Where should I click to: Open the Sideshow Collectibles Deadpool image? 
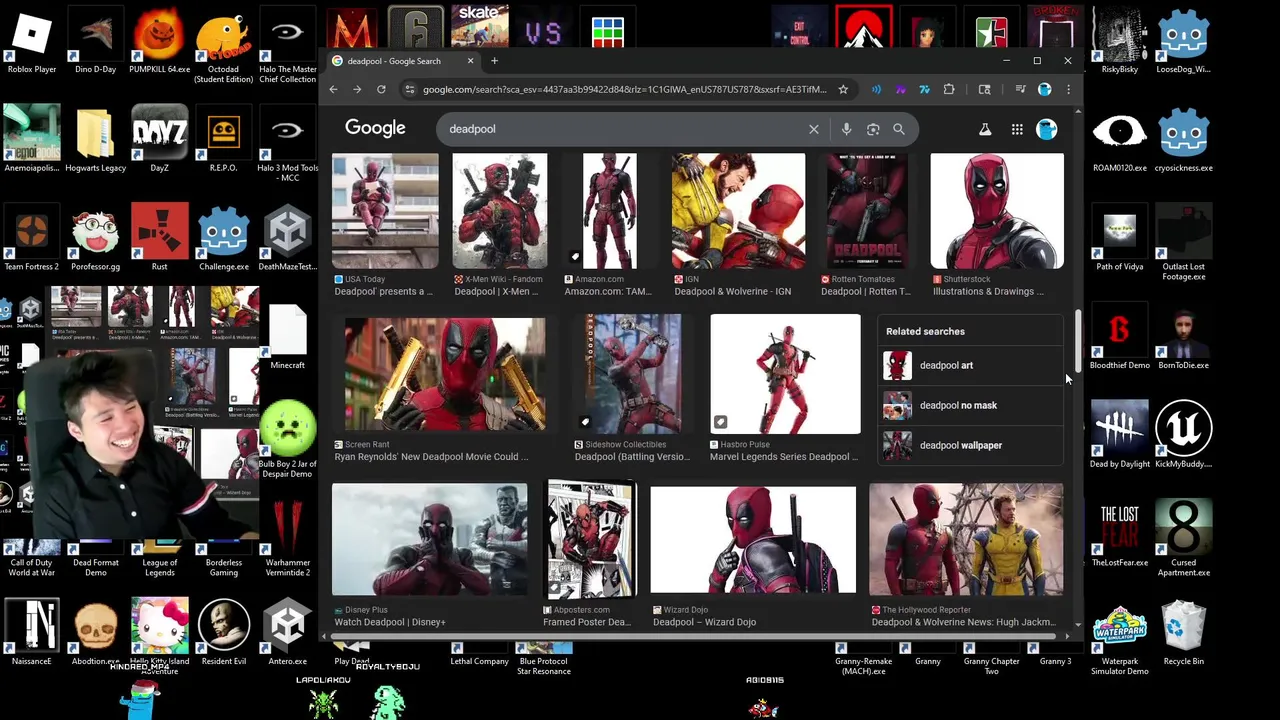632,374
